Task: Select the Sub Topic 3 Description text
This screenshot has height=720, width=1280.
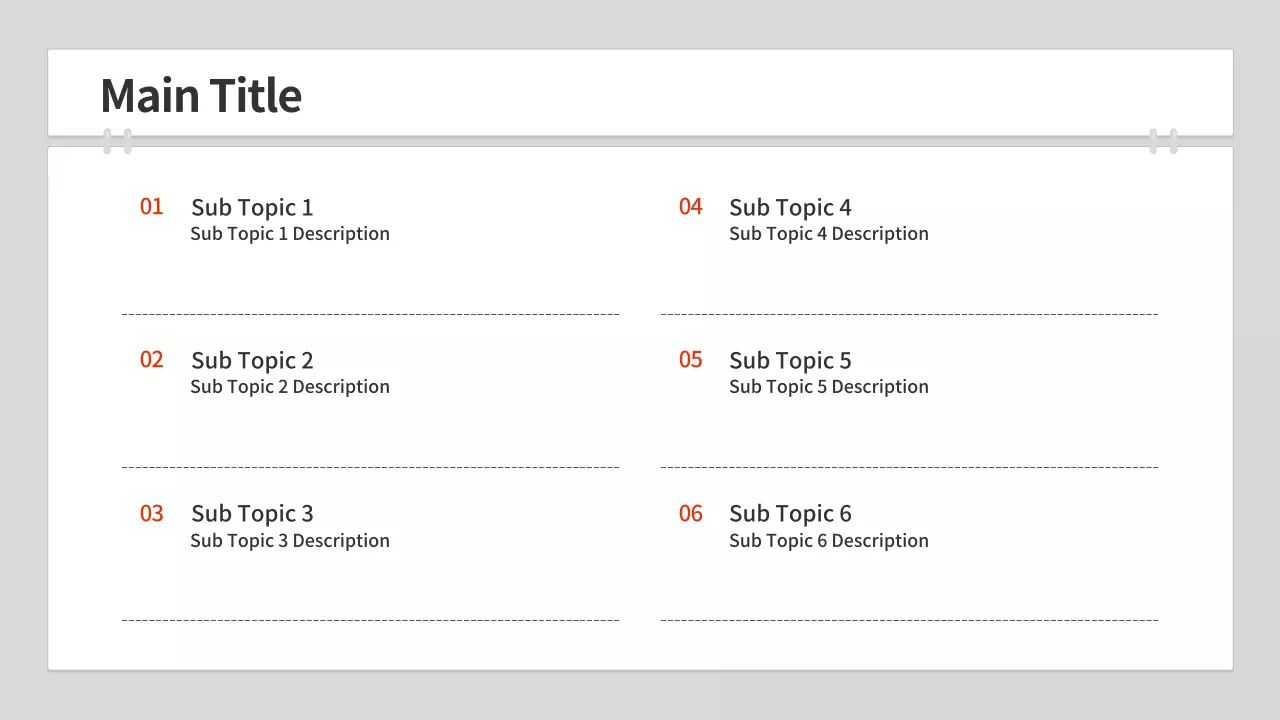Action: click(x=290, y=541)
